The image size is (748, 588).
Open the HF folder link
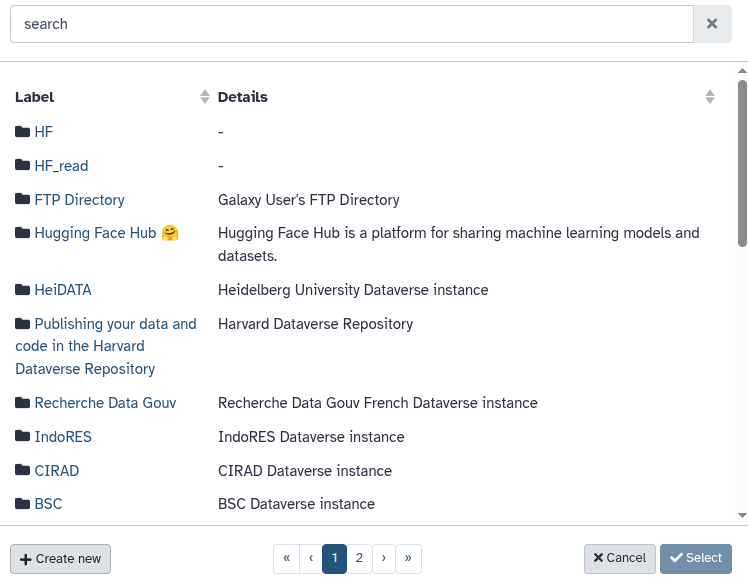pyautogui.click(x=43, y=132)
